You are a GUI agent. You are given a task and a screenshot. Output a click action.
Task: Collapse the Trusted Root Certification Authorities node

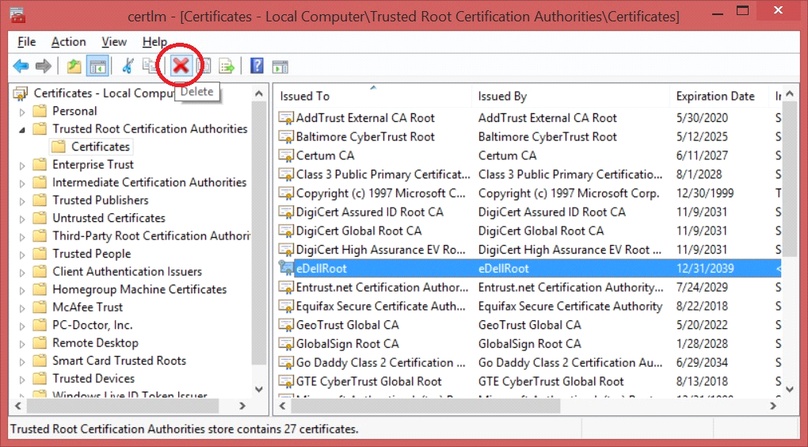click(x=21, y=130)
